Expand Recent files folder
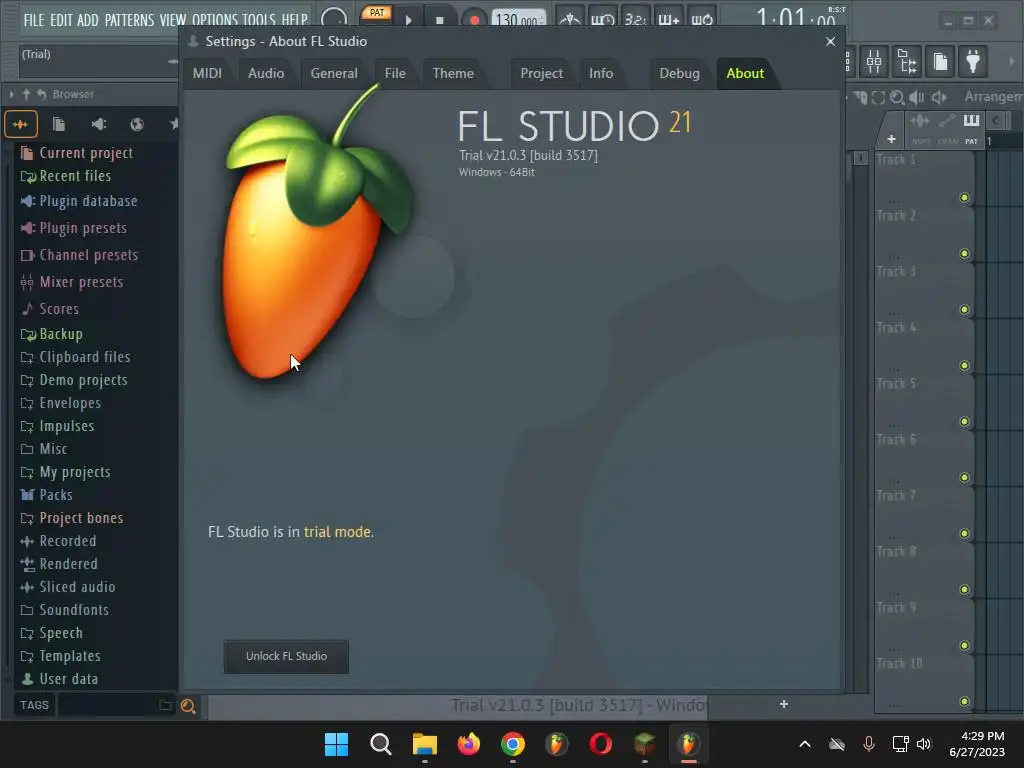The width and height of the screenshot is (1024, 768). 65,176
